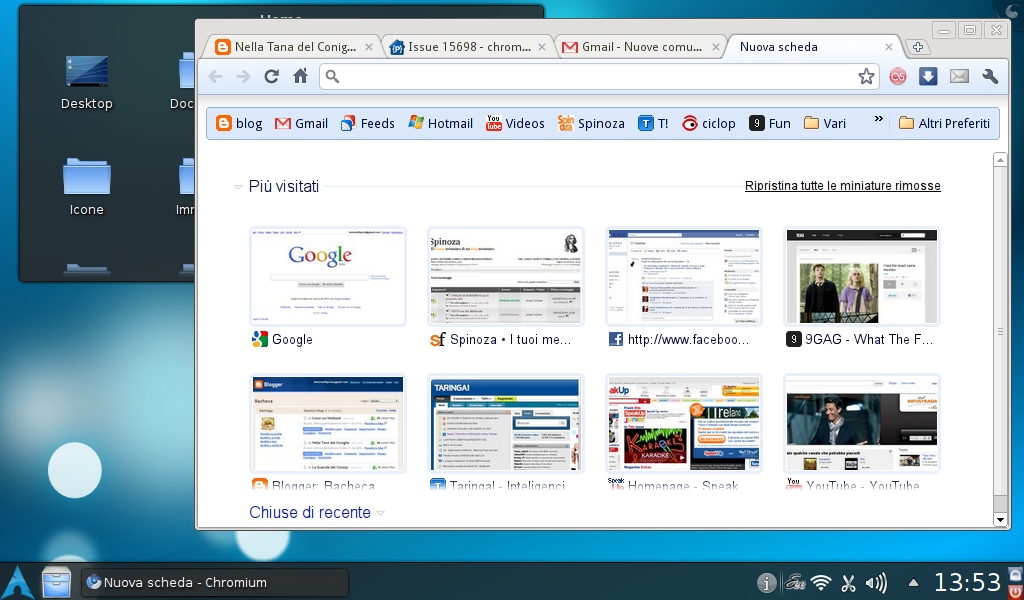Open the blue download arrow extension
The width and height of the screenshot is (1024, 600).
(x=928, y=76)
